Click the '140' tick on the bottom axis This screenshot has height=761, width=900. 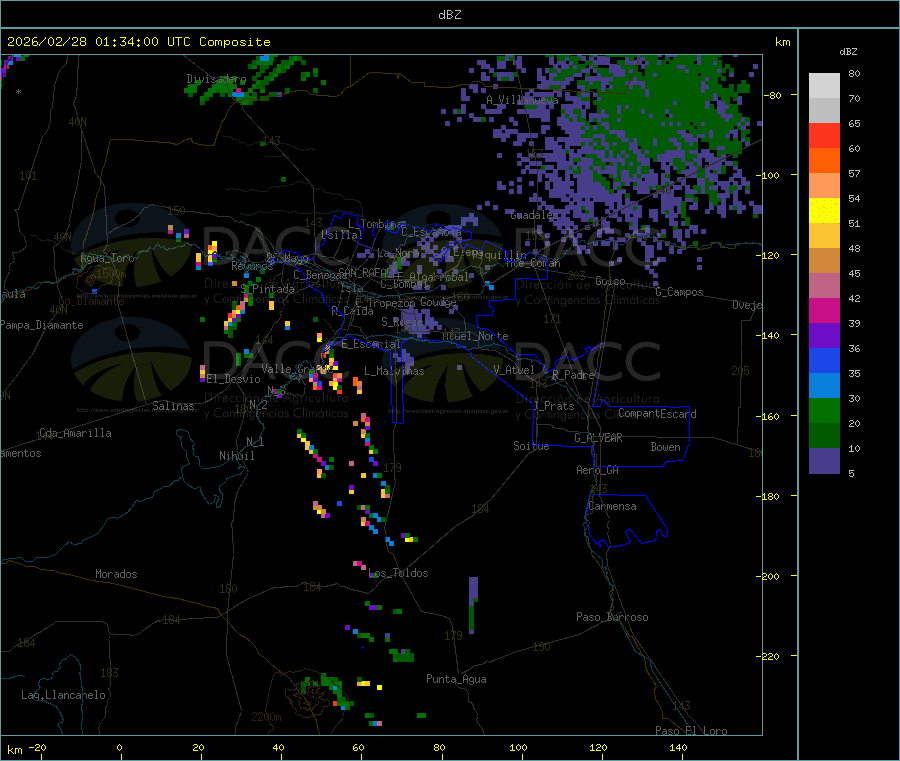point(678,747)
